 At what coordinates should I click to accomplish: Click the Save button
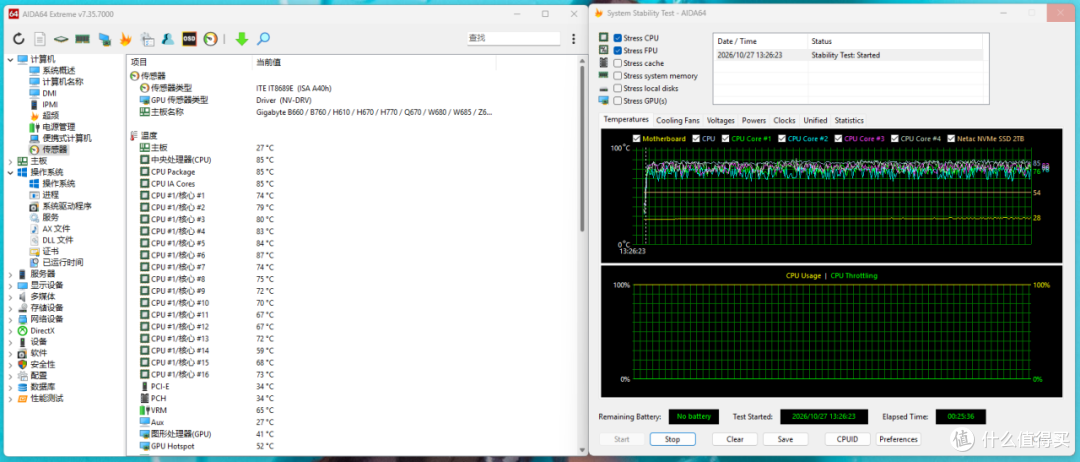coord(785,439)
